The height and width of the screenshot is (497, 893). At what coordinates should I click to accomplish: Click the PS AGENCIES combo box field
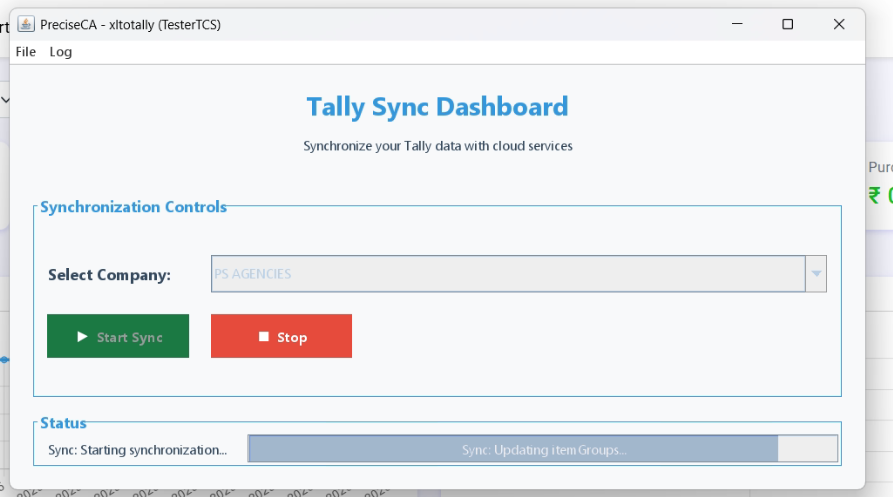pos(508,274)
